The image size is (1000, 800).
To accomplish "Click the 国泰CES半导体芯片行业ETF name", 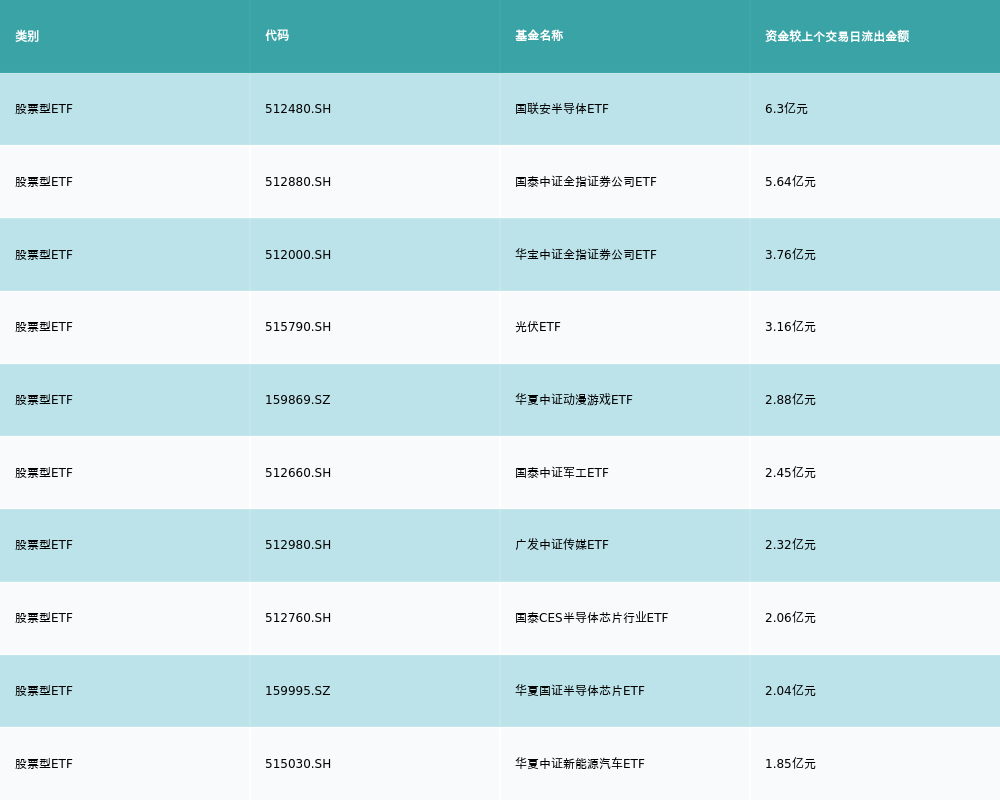I will click(x=591, y=618).
